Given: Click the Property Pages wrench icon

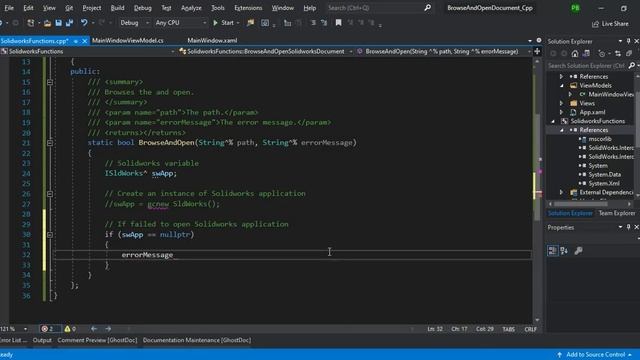Looking at the screenshot, I should coord(578,251).
